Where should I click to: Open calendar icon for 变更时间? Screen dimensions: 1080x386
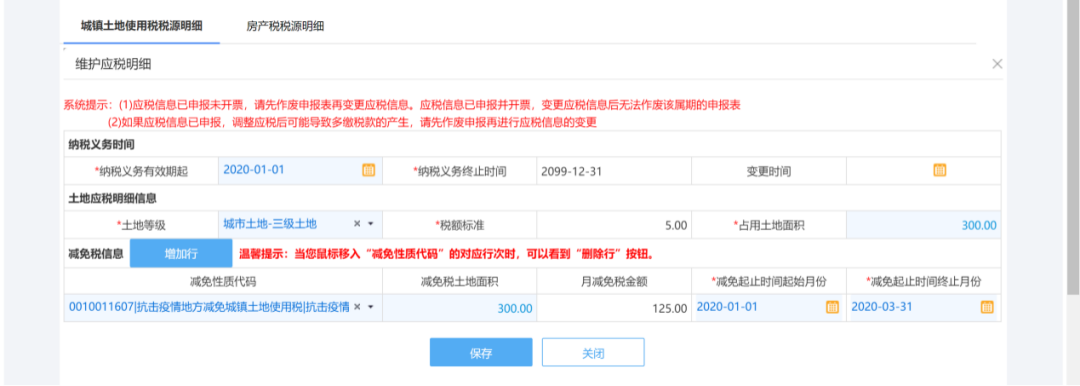(x=939, y=170)
